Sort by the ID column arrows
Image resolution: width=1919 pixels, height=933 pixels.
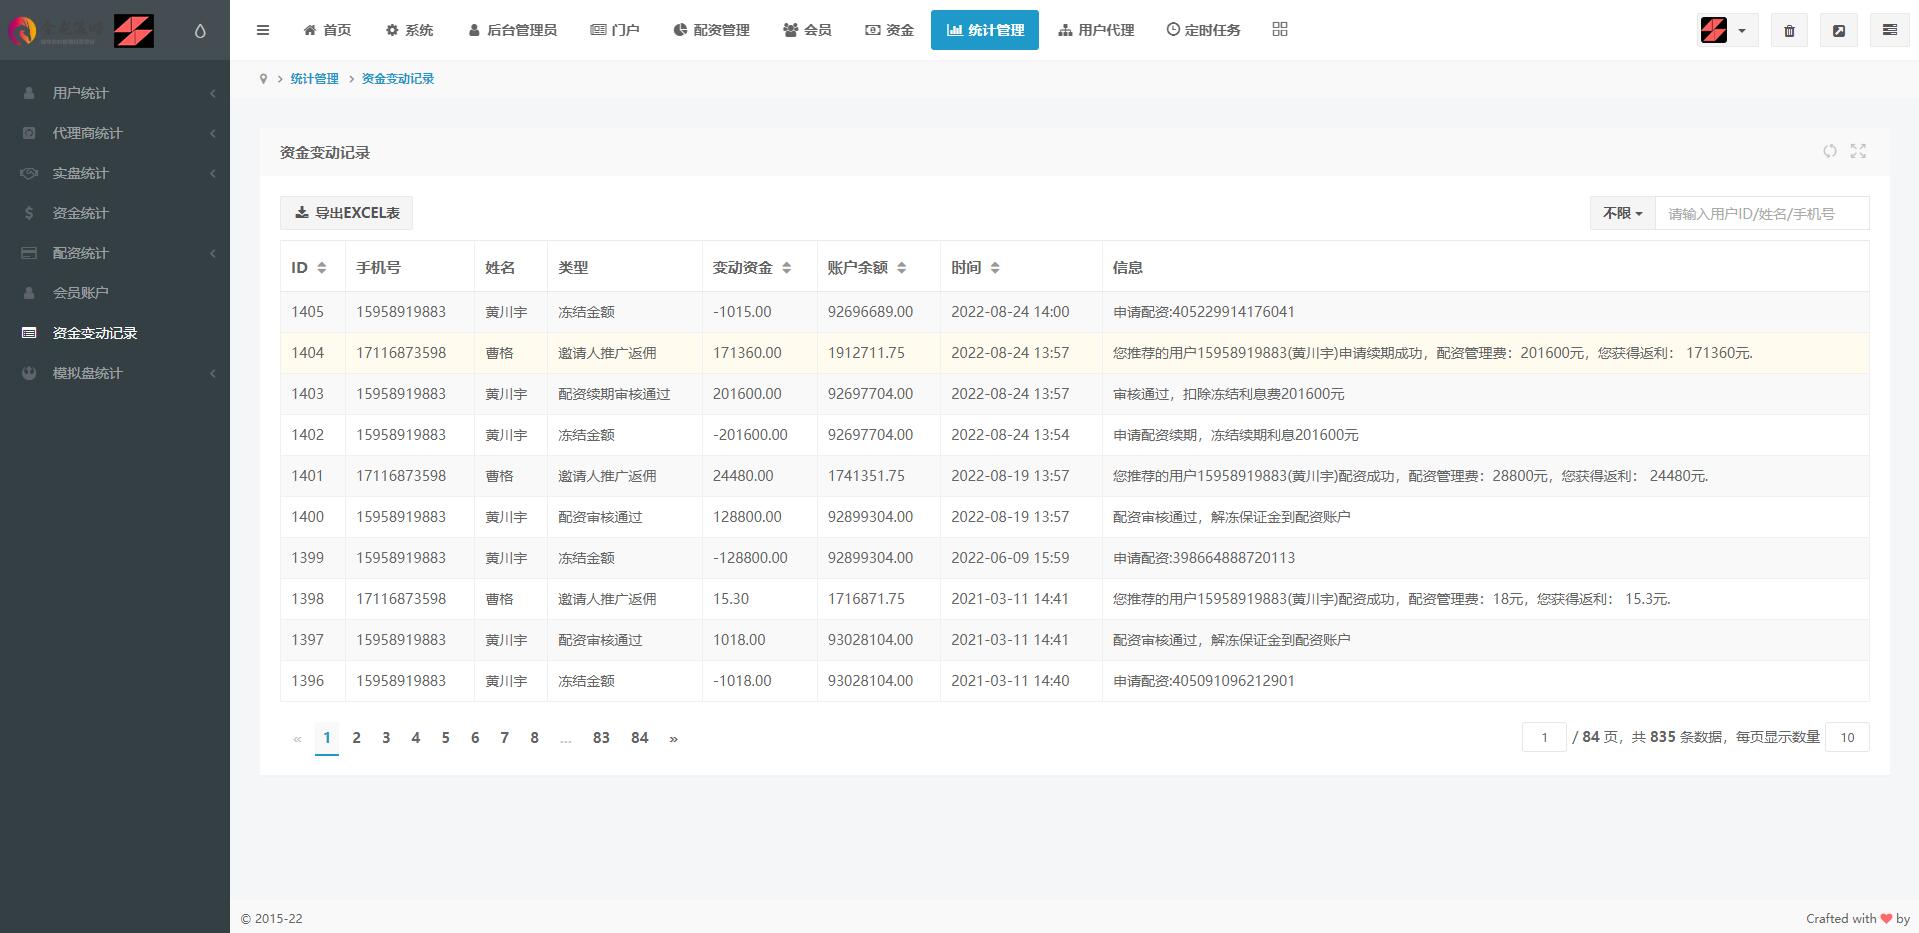[321, 267]
